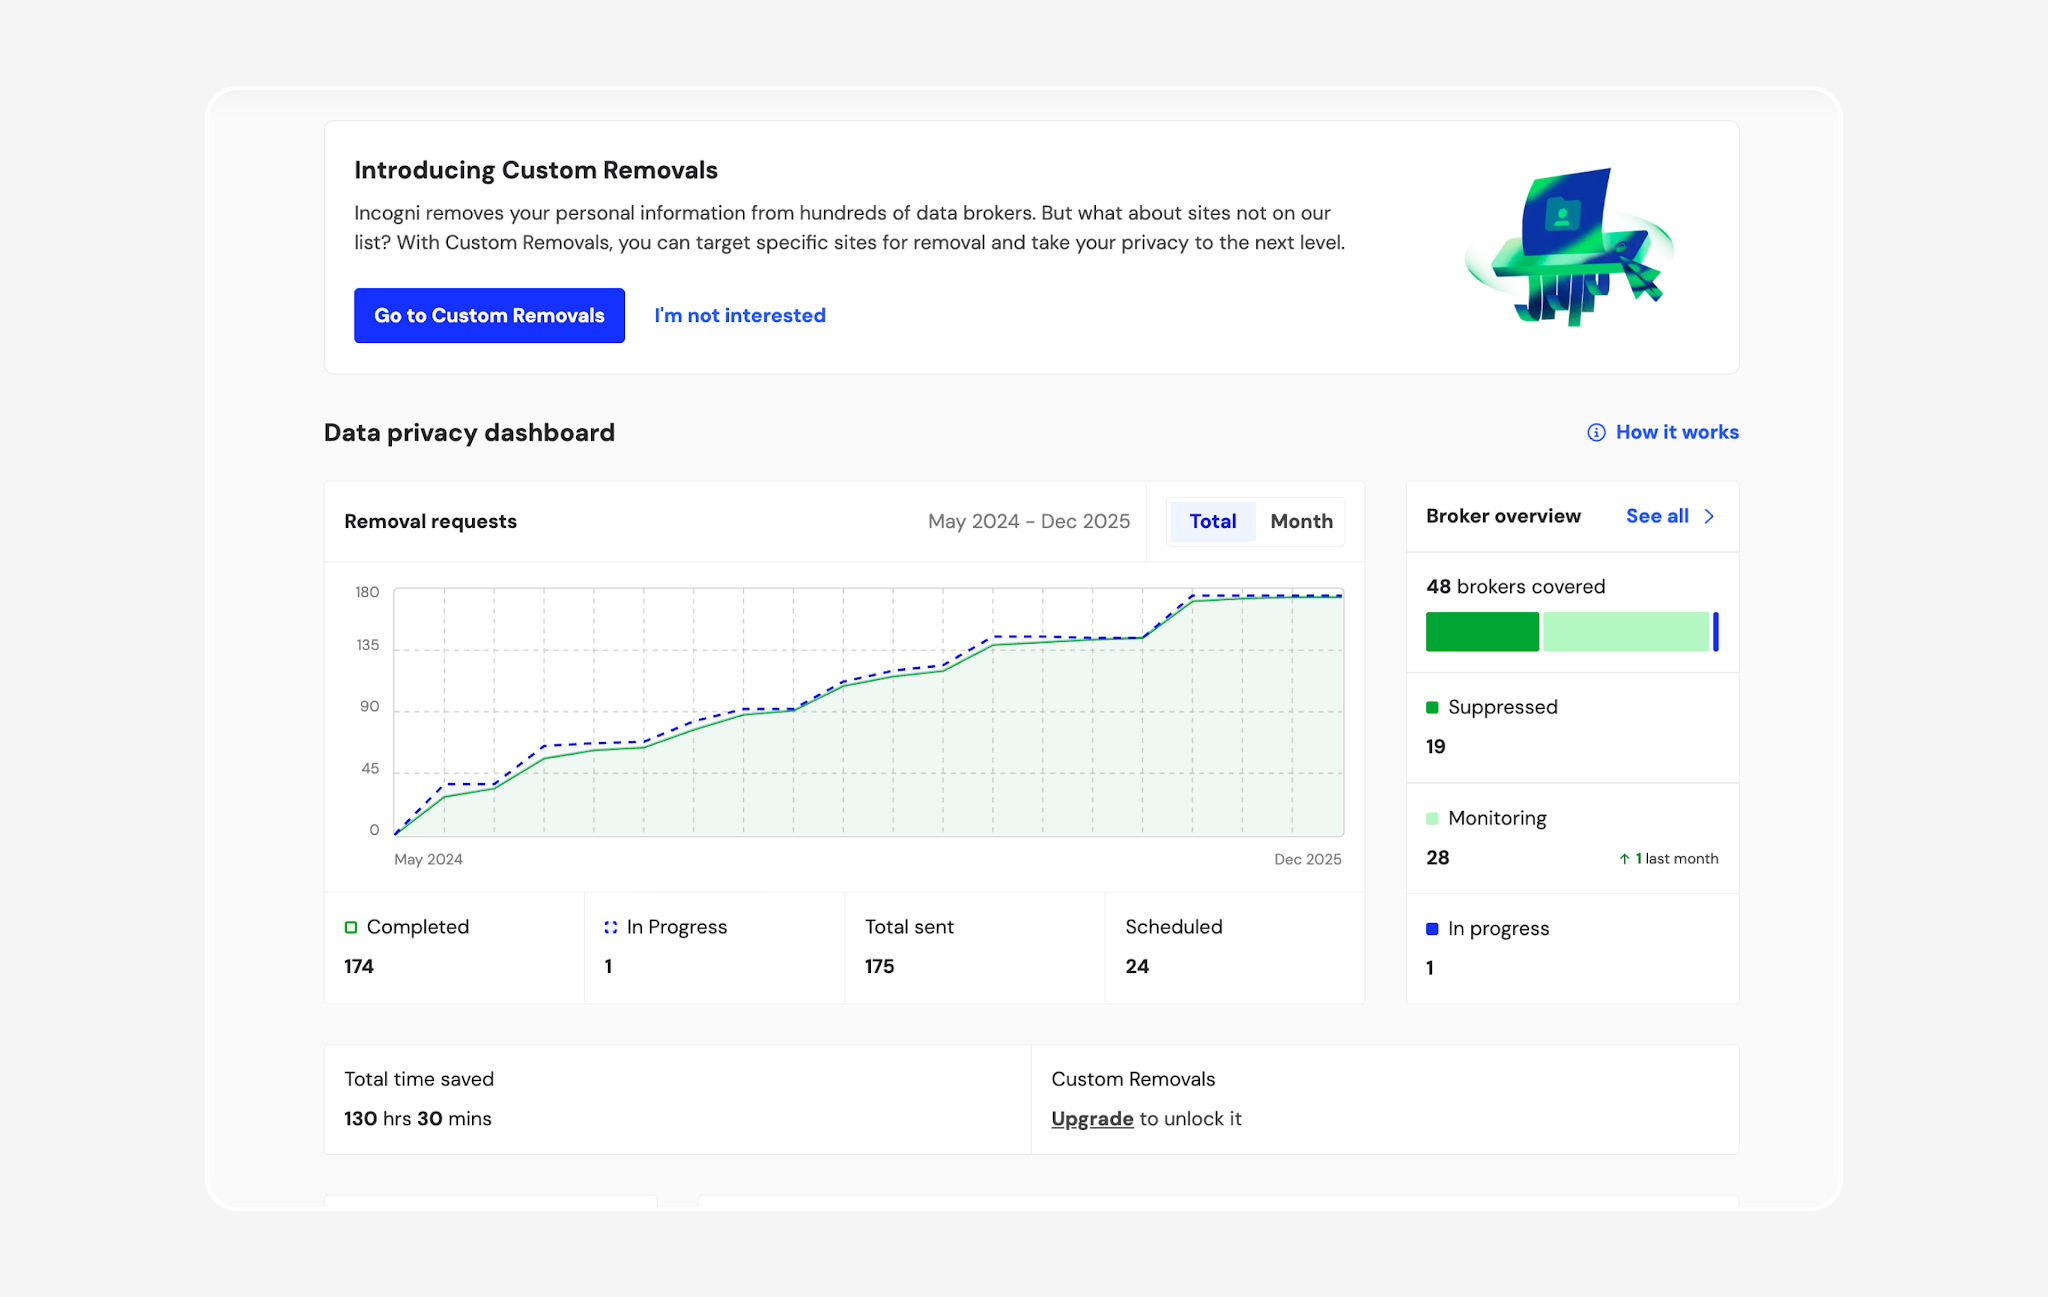Image resolution: width=2048 pixels, height=1297 pixels.
Task: Click the Data privacy dashboard heading
Action: tap(469, 433)
